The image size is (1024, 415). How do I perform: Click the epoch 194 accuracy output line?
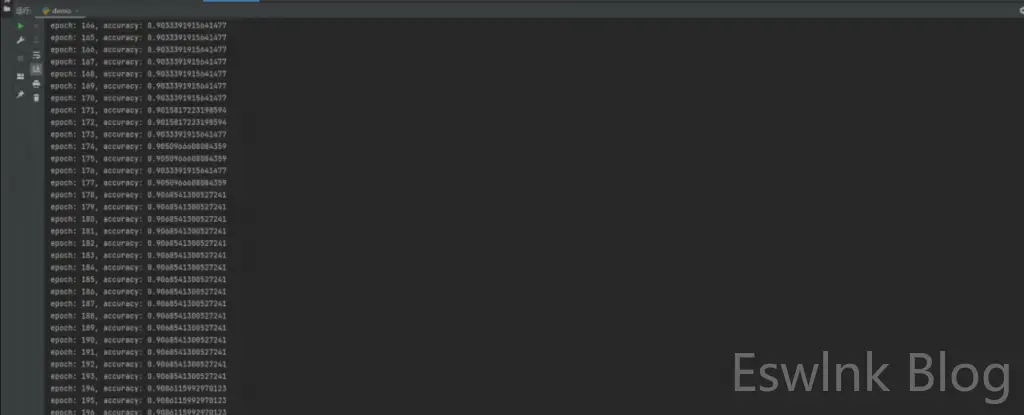(x=138, y=388)
